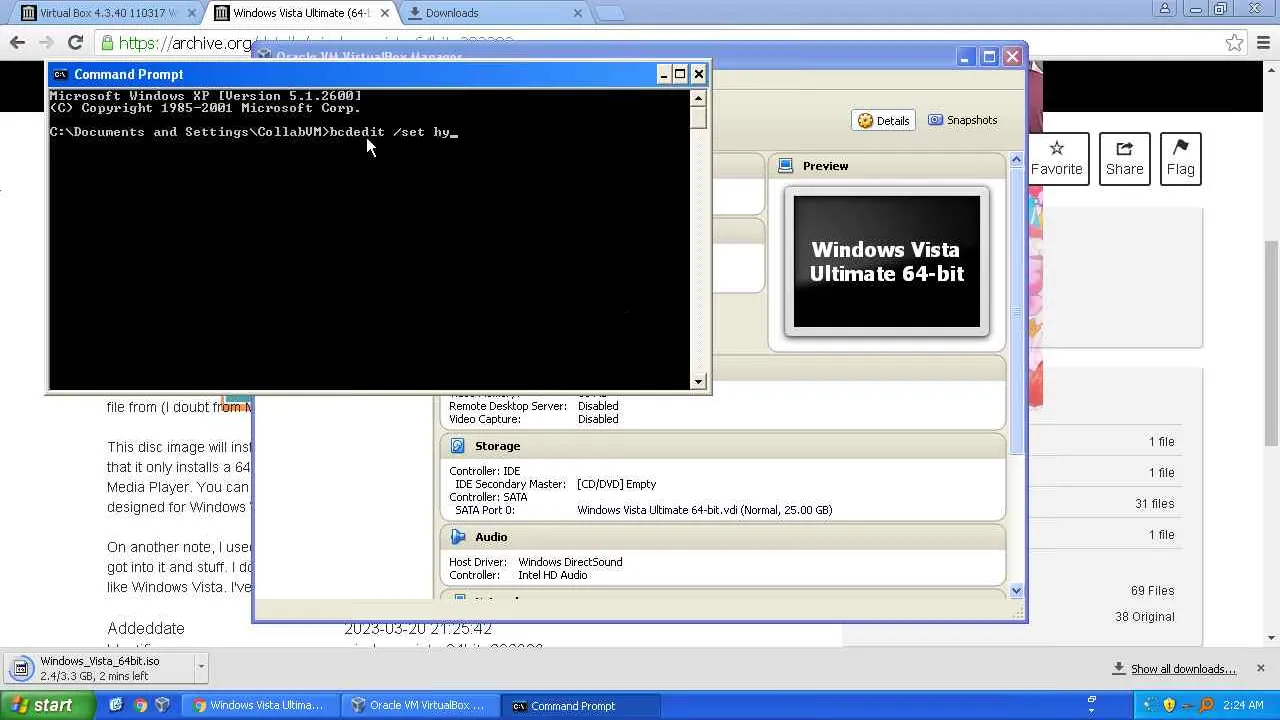This screenshot has height=720, width=1280.
Task: Open the Windows_Vista_64bit.iso download item
Action: pos(100,668)
